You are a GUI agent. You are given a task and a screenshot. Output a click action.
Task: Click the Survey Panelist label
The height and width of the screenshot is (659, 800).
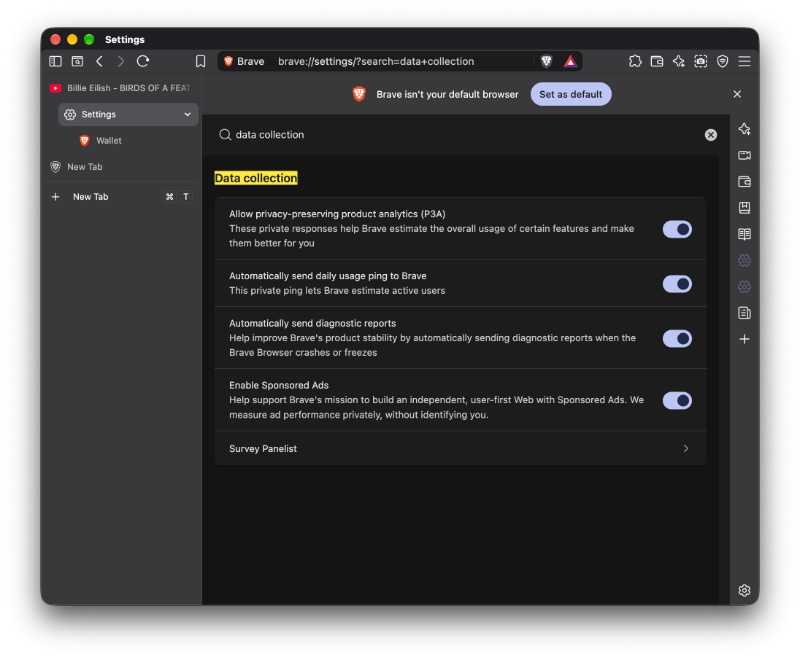pos(263,449)
